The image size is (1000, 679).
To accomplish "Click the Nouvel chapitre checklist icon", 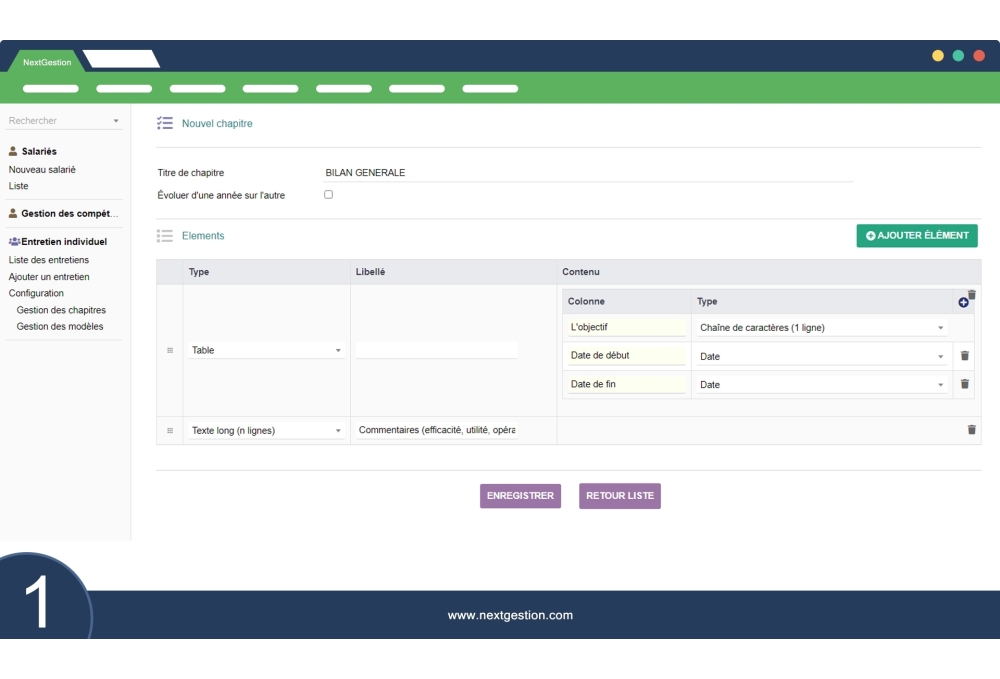I will [x=165, y=124].
